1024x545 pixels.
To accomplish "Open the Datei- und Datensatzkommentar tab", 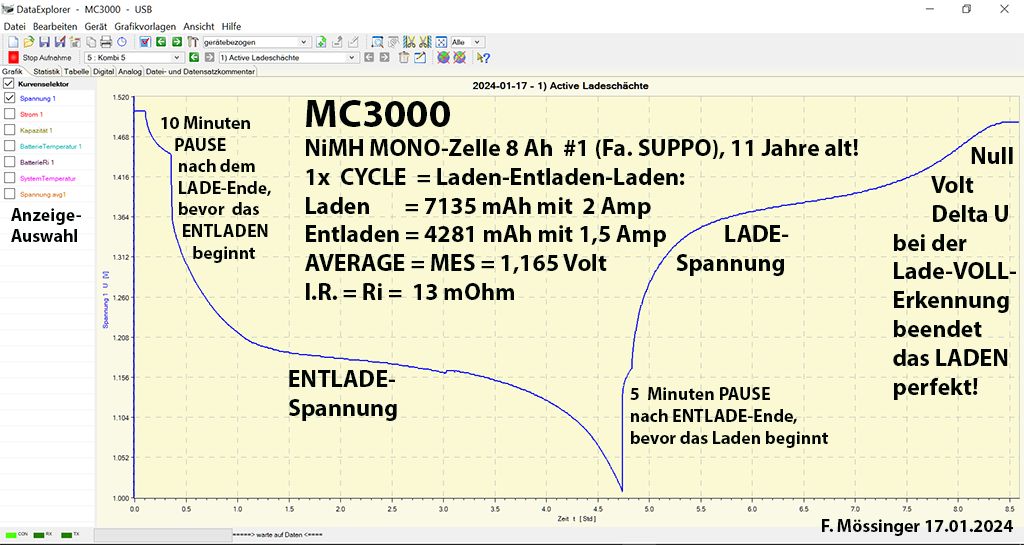I will (201, 72).
